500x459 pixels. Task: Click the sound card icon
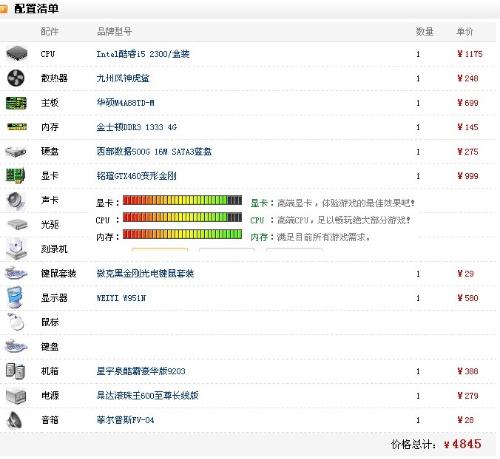tap(15, 201)
